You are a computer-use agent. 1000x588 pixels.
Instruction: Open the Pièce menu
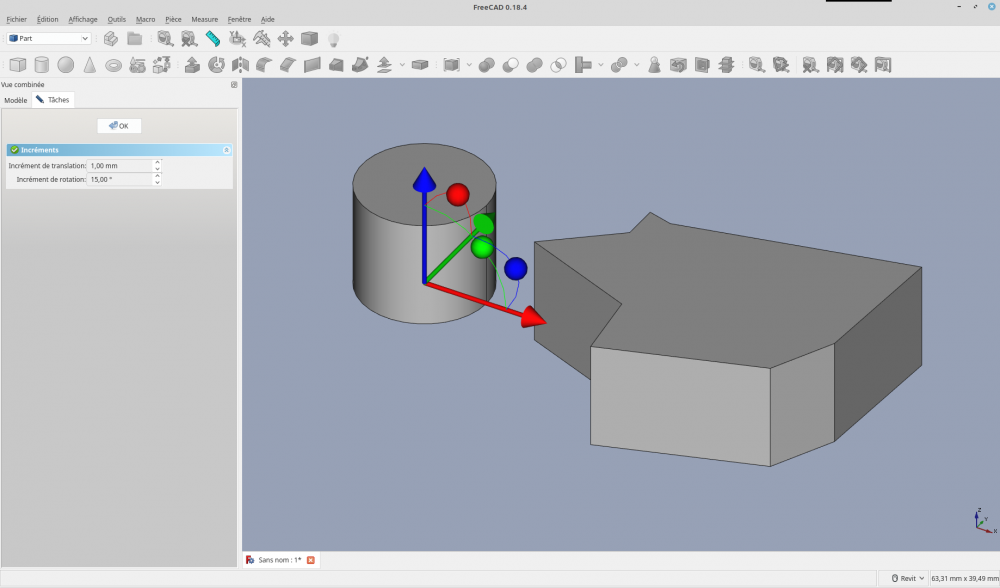pos(173,19)
